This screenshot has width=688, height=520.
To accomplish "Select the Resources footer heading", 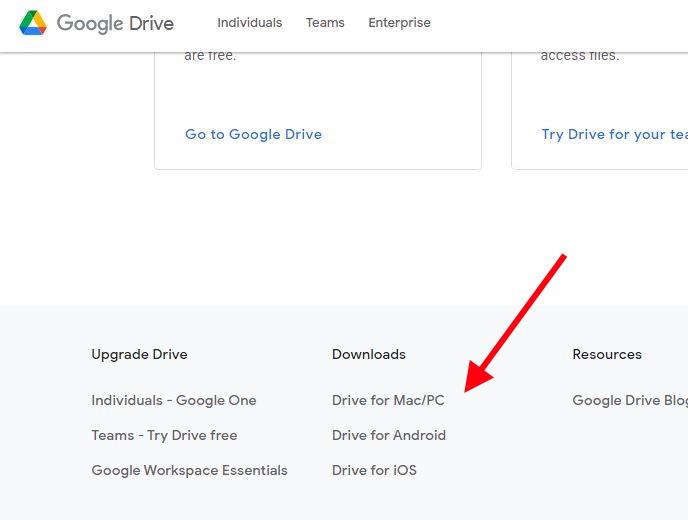I will click(607, 354).
